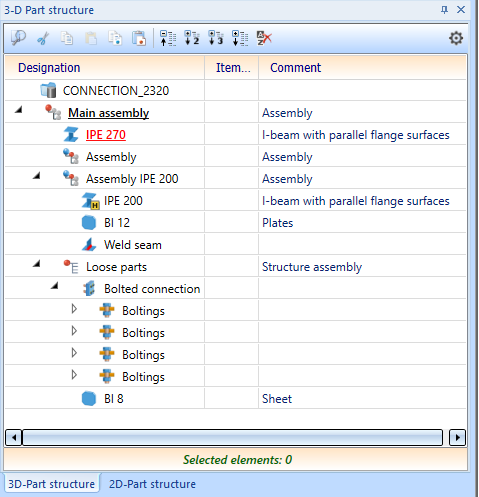Select the Weld seam item
This screenshot has width=479, height=497.
(x=133, y=245)
